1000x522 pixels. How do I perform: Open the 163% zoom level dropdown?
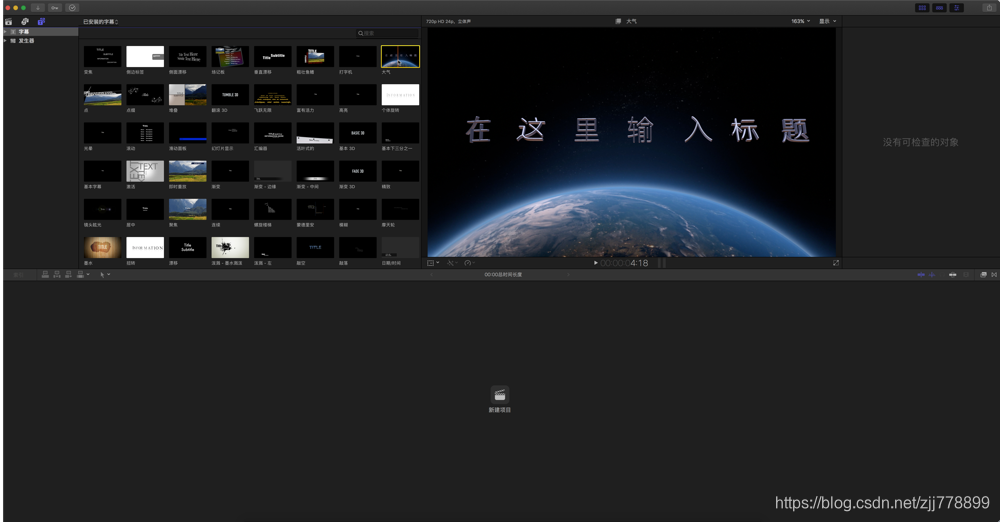[x=801, y=21]
